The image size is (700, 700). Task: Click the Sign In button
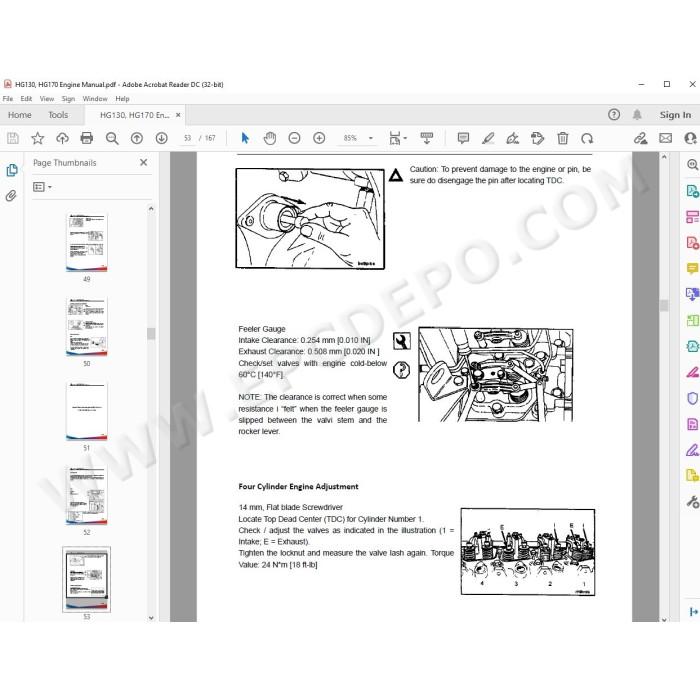pyautogui.click(x=675, y=115)
